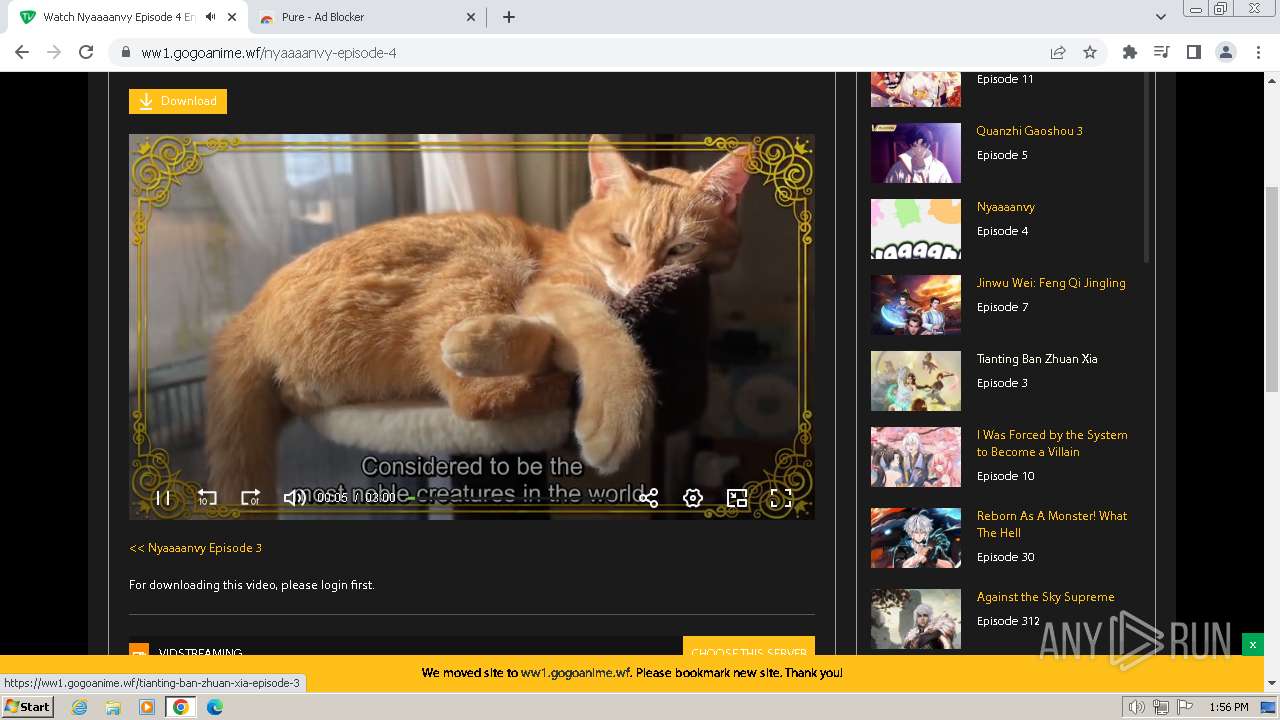Click the network icon in the system tray
This screenshot has width=1280, height=720.
(1161, 707)
